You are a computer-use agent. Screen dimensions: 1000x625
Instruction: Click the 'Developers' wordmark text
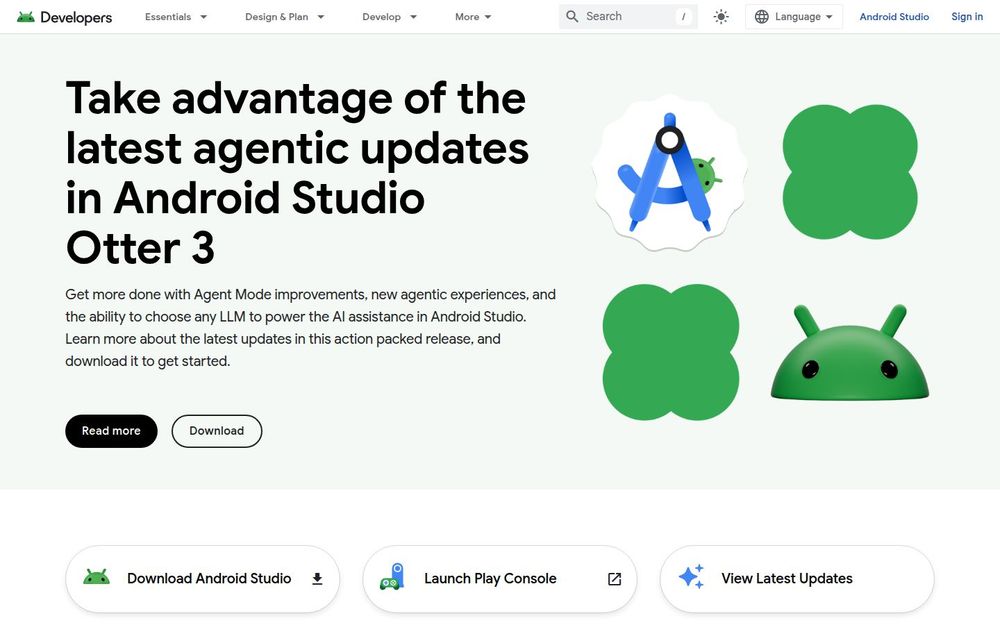76,17
